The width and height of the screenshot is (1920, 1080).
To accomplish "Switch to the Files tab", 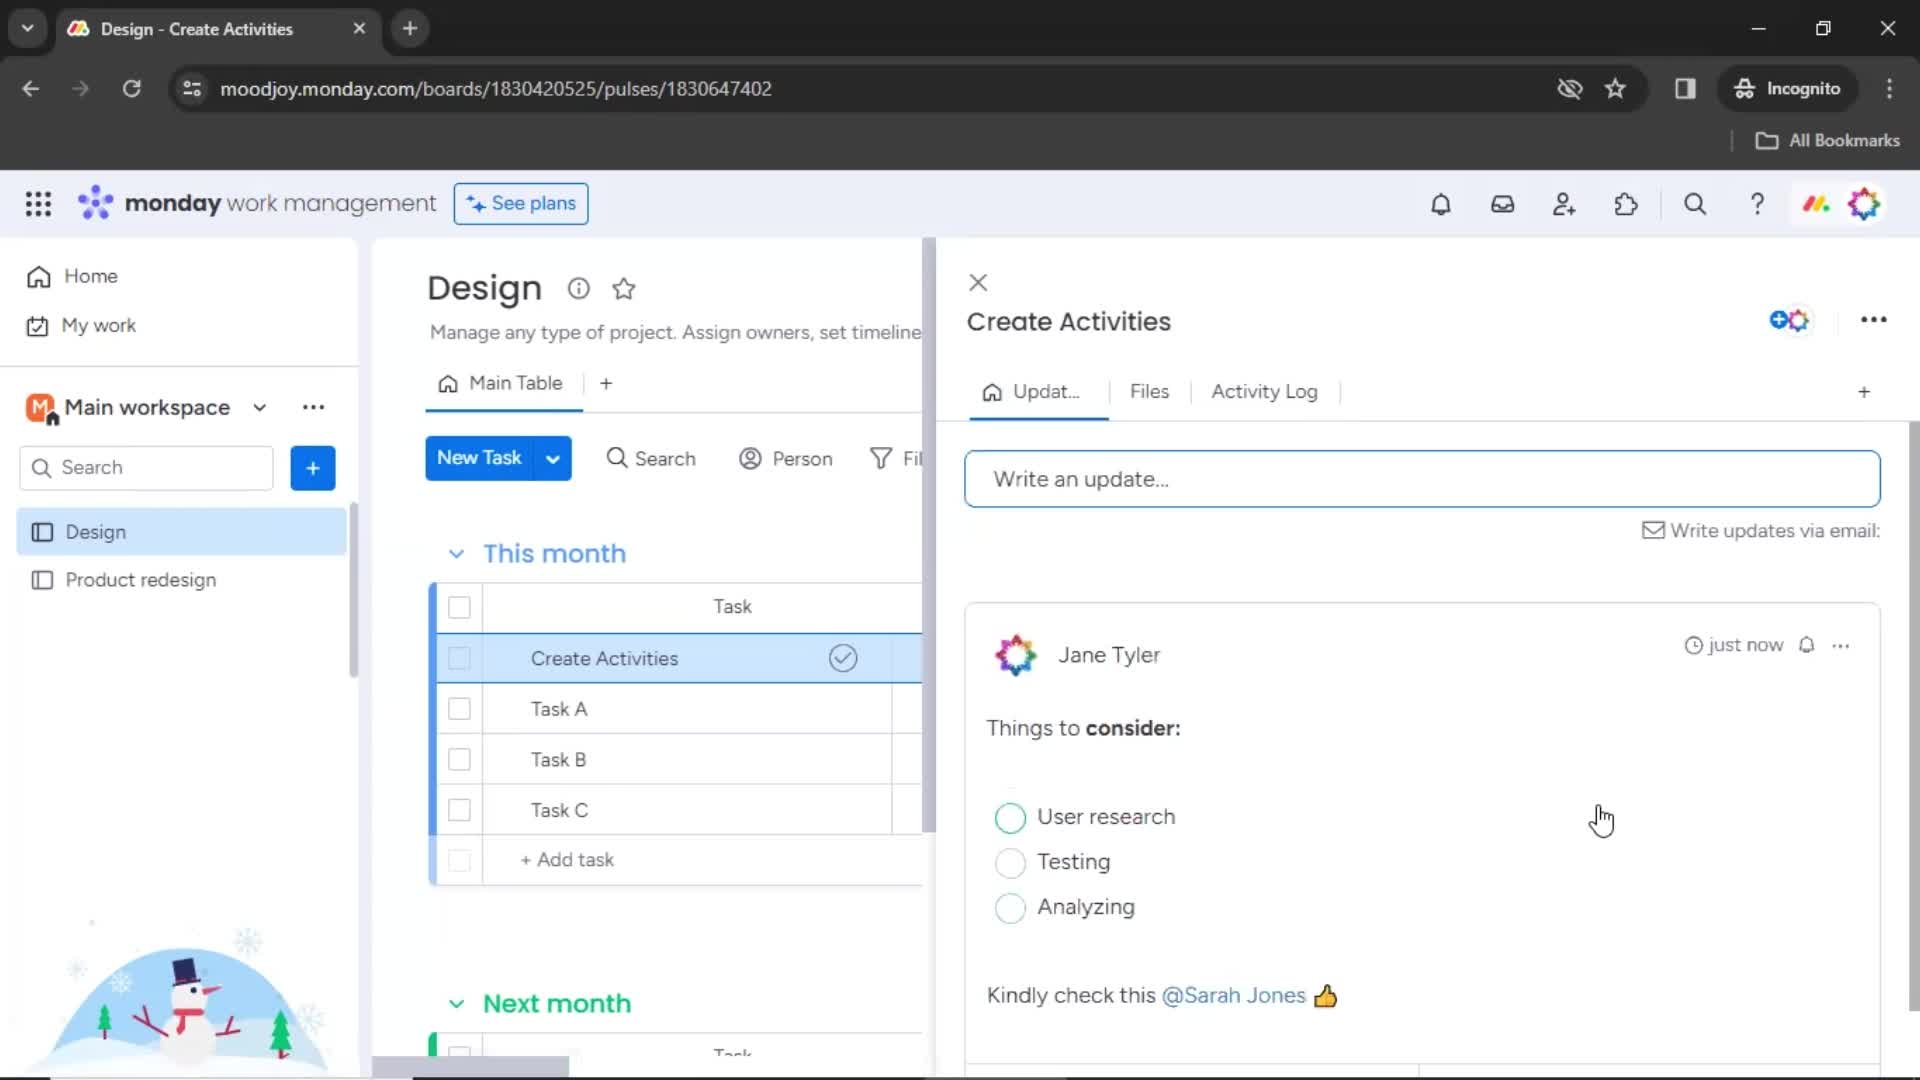I will [x=1149, y=390].
